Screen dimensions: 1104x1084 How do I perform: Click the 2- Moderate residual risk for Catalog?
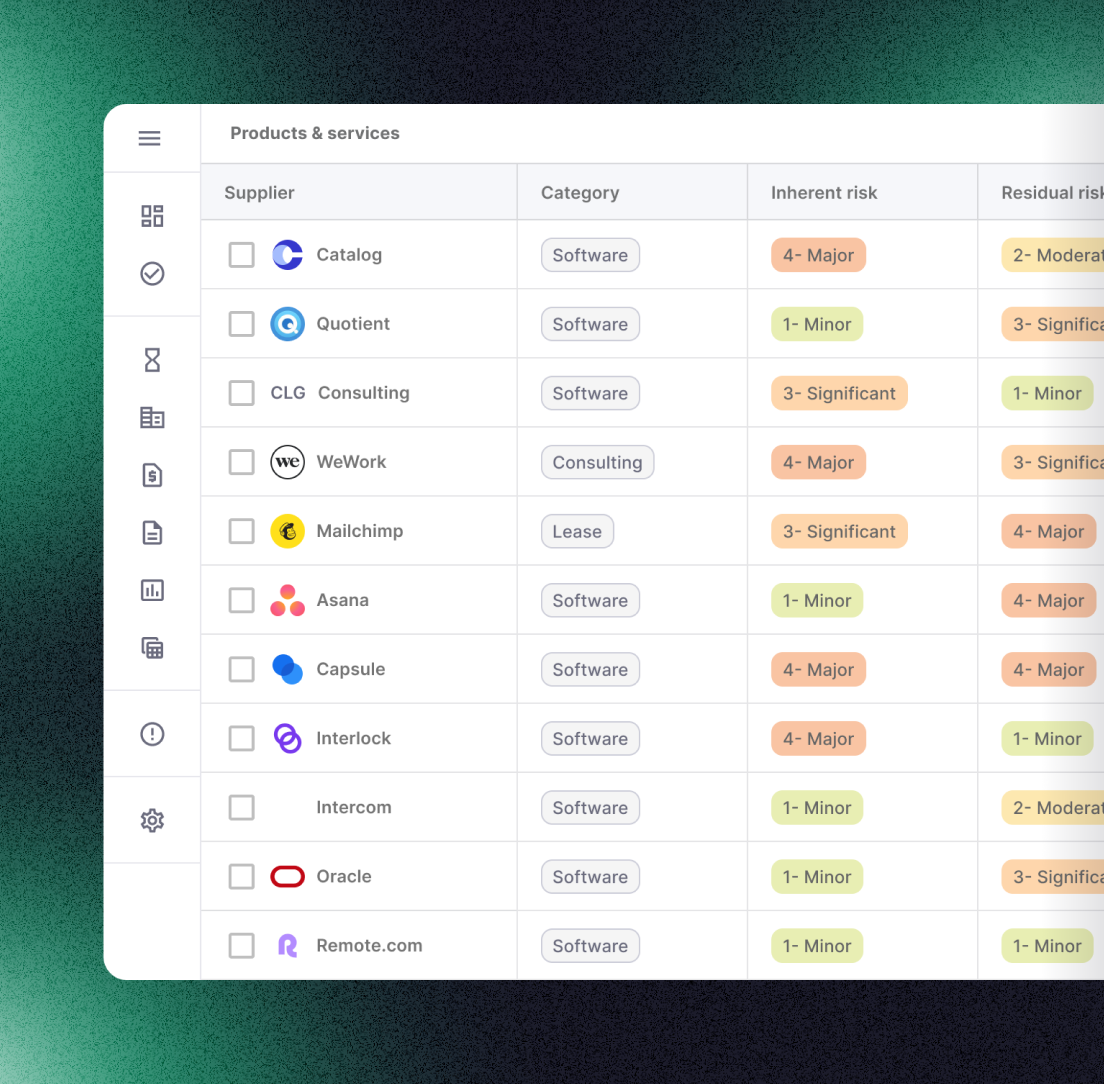coord(1053,255)
